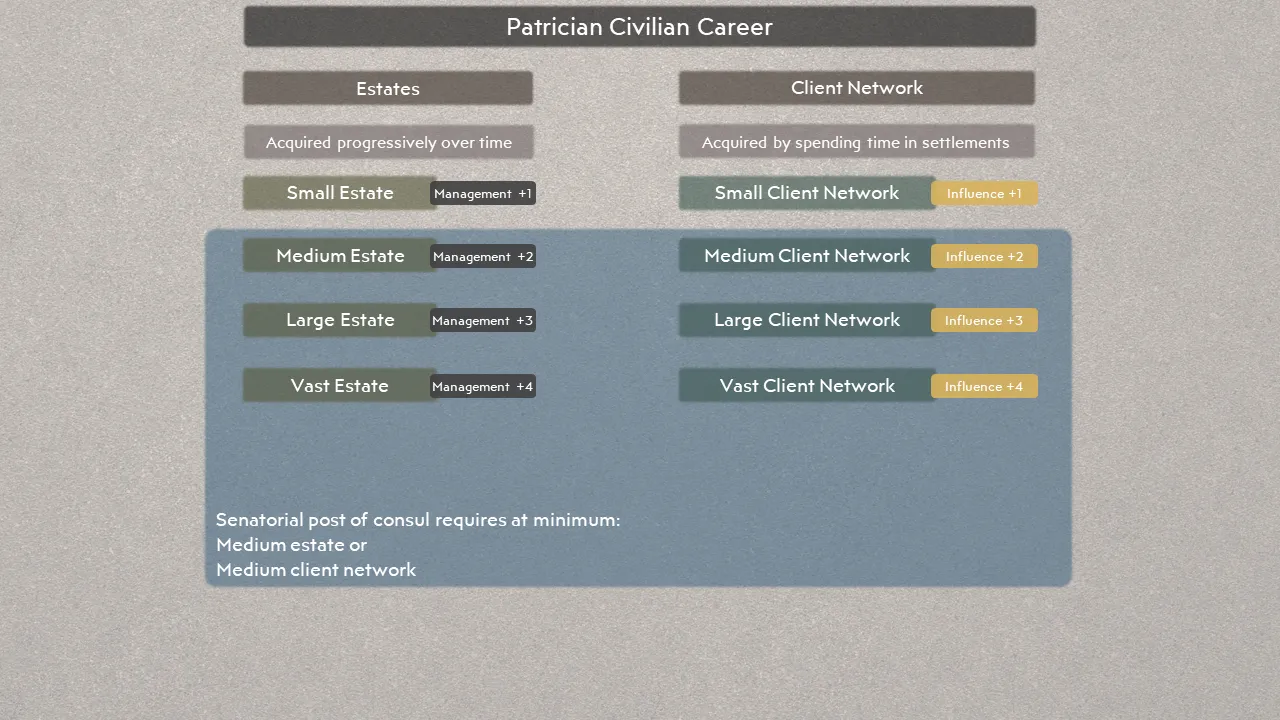Select the Medium Client Network box
The image size is (1280, 720).
807,256
